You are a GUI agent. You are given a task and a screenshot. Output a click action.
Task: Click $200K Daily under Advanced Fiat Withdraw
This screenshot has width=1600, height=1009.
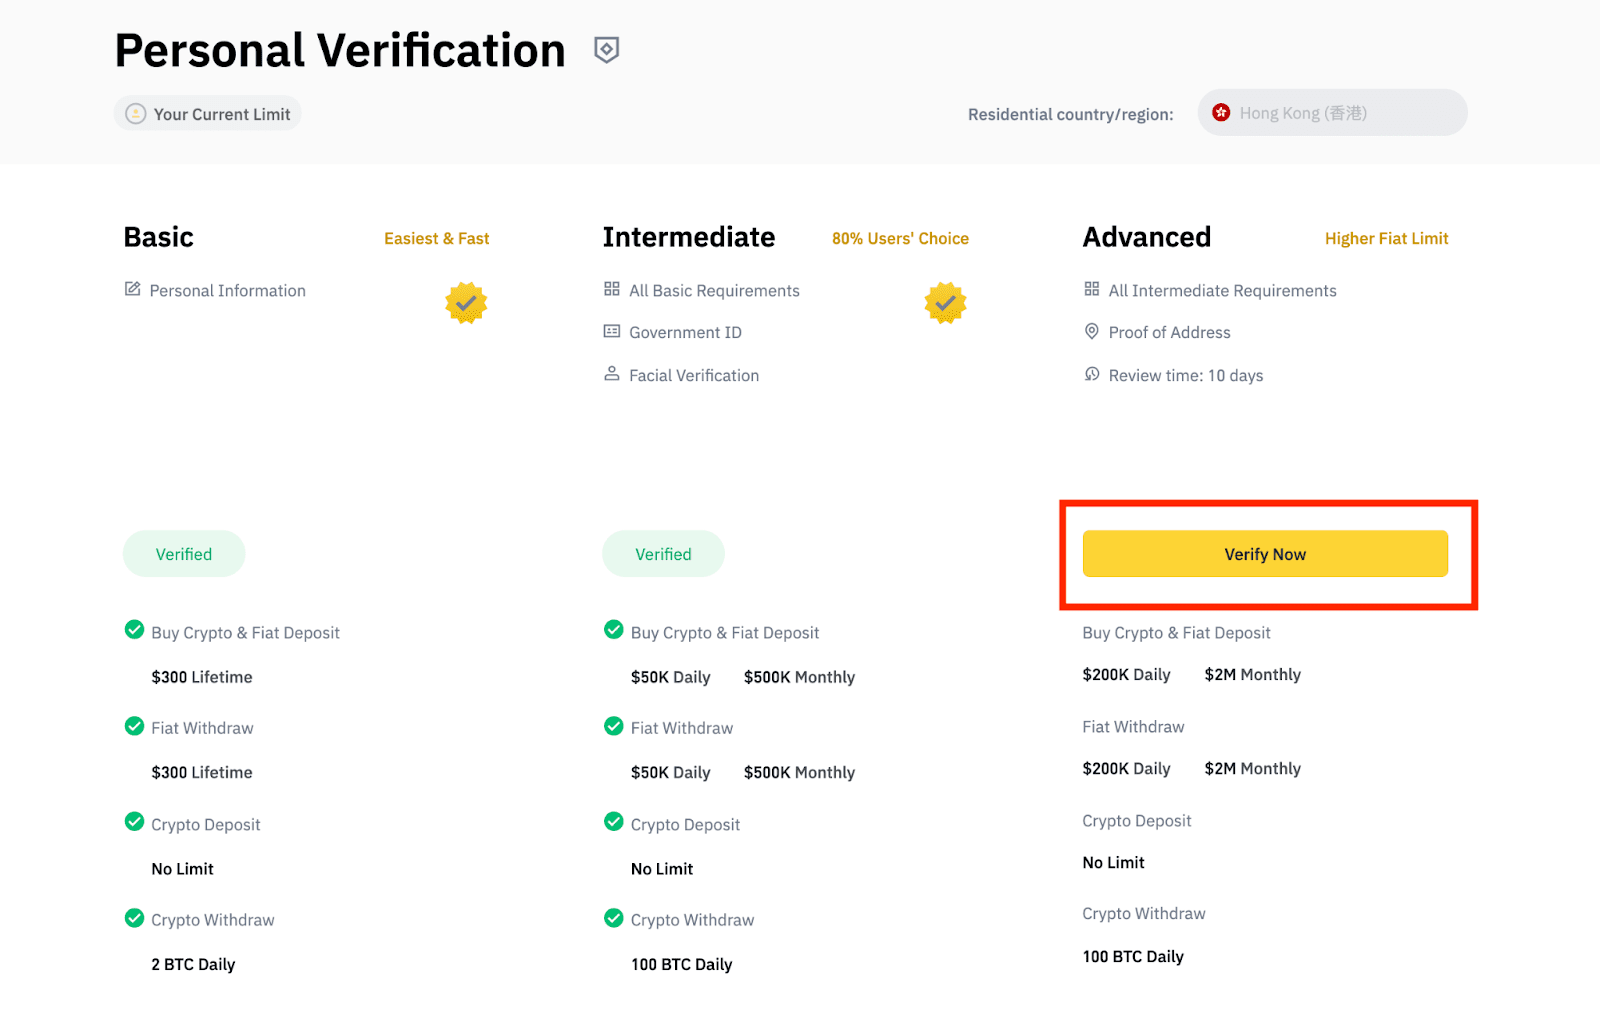pyautogui.click(x=1126, y=768)
